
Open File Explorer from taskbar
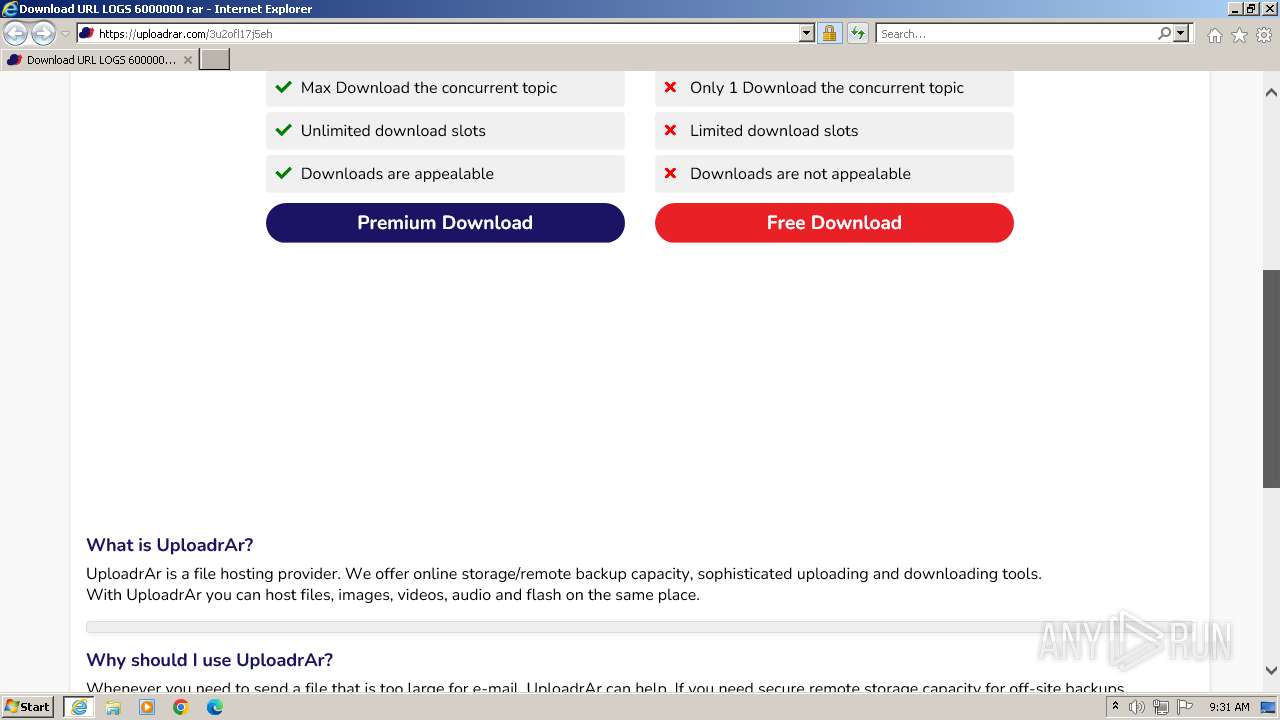point(113,707)
